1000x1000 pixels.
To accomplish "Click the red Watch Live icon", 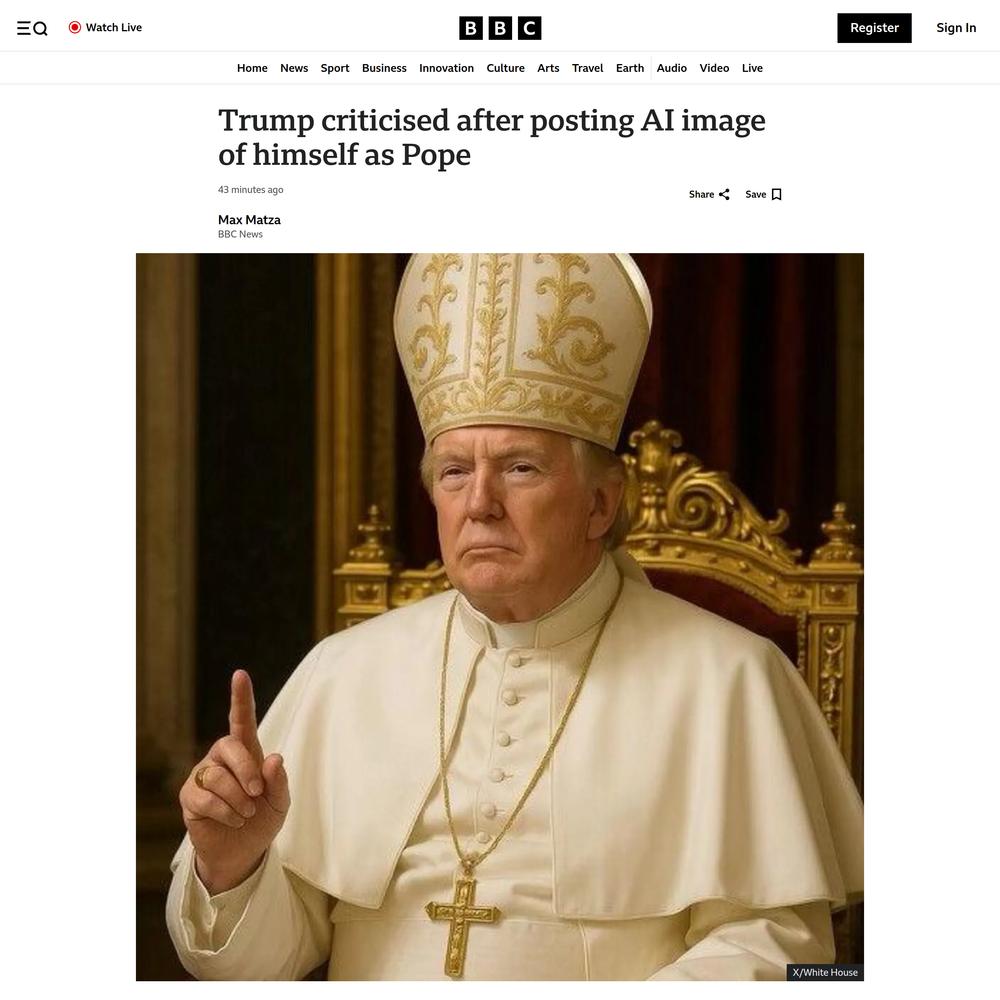I will (x=75, y=27).
